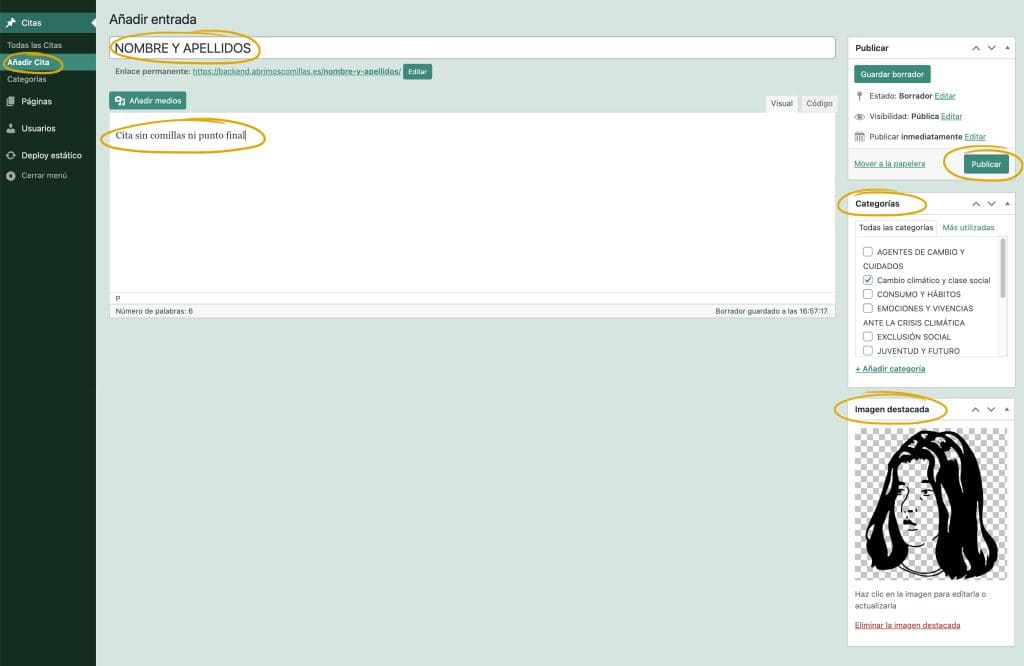Screen dimensions: 1024x666
Task: Click the Páginas pages icon
Action: pos(11,101)
